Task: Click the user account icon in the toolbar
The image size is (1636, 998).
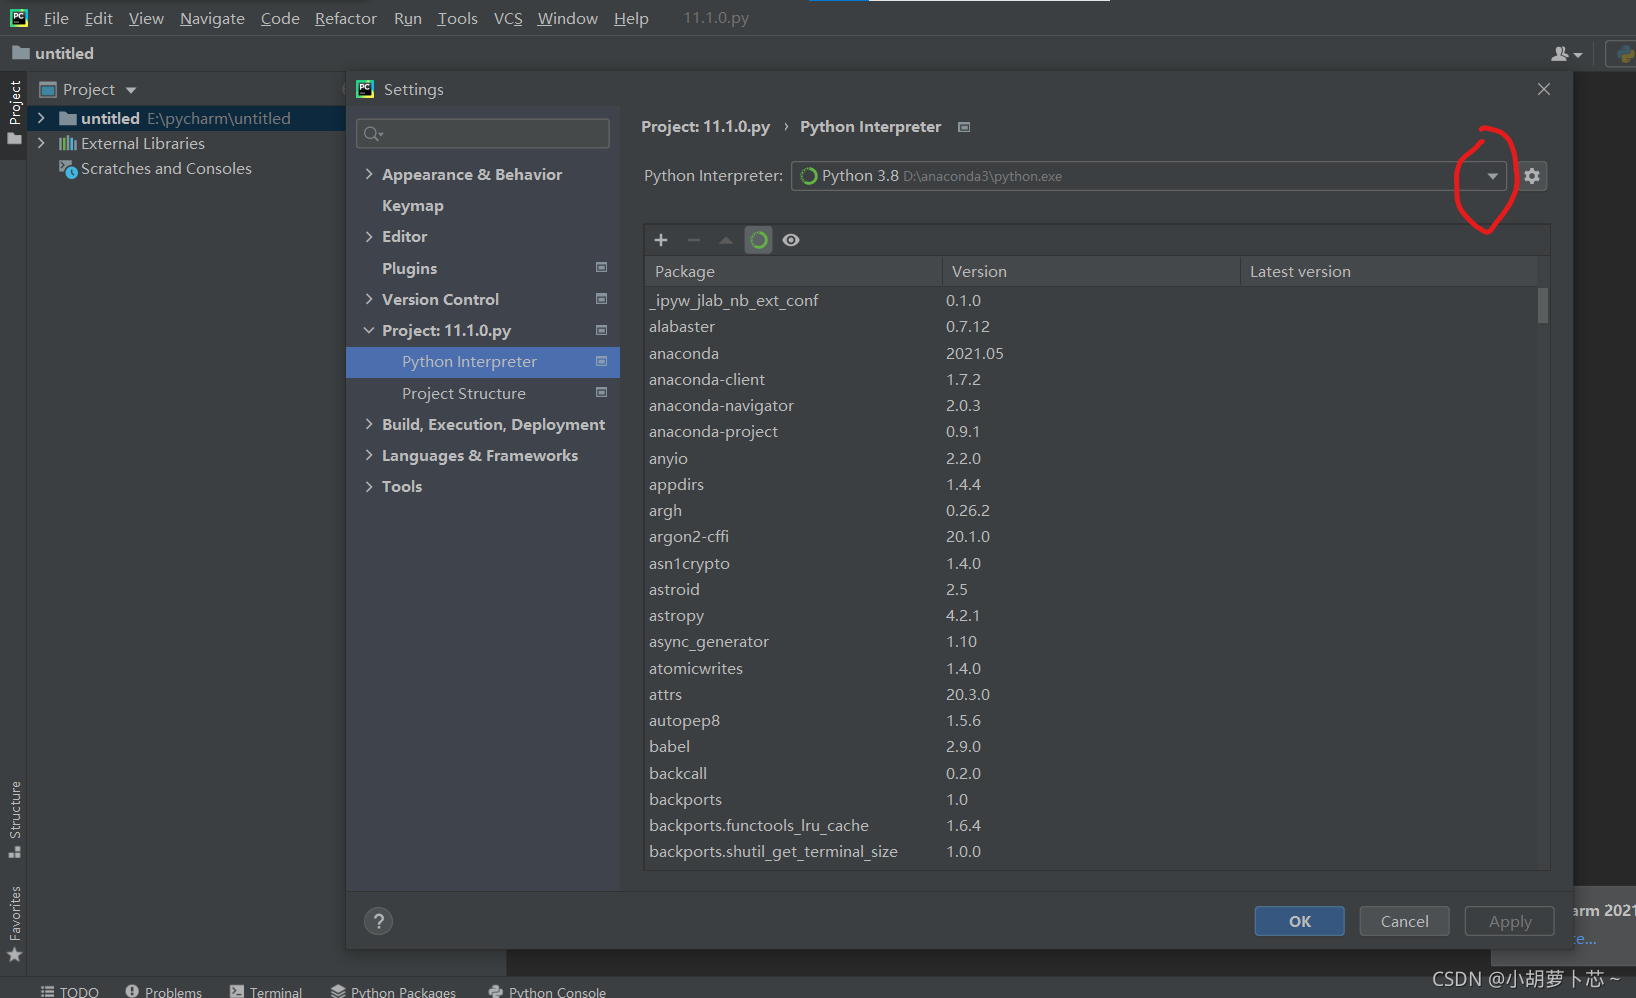Action: (x=1566, y=54)
